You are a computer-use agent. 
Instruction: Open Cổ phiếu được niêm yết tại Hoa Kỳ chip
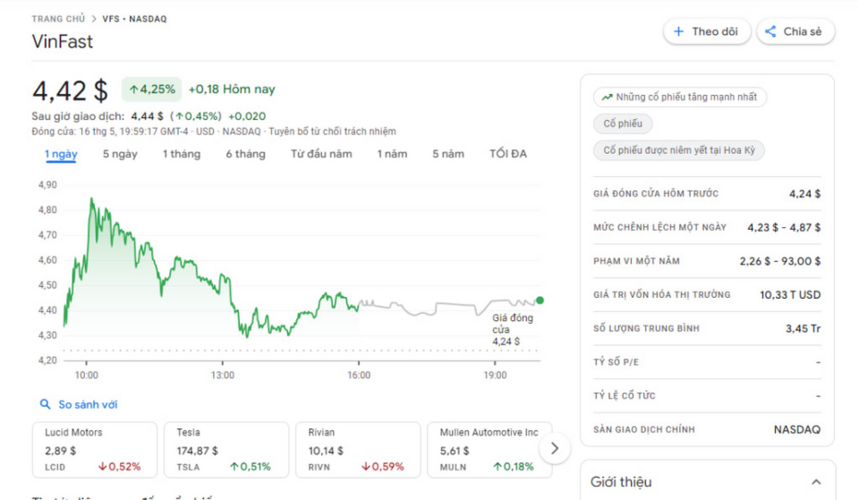point(678,150)
